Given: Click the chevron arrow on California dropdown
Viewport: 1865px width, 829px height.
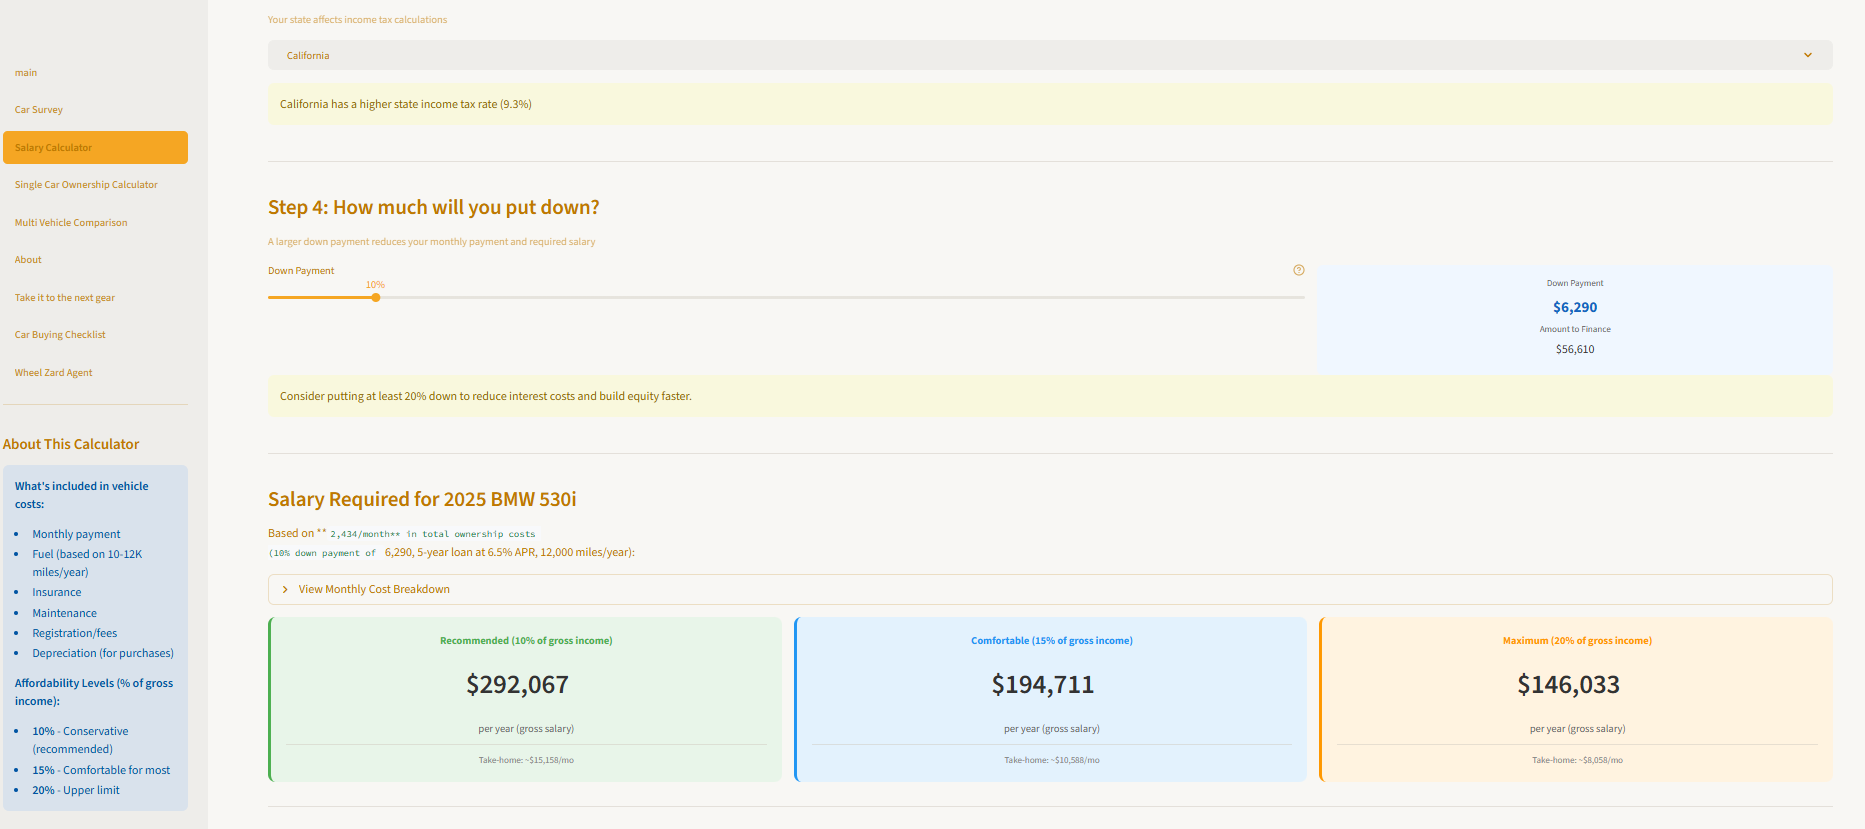Looking at the screenshot, I should [1807, 55].
